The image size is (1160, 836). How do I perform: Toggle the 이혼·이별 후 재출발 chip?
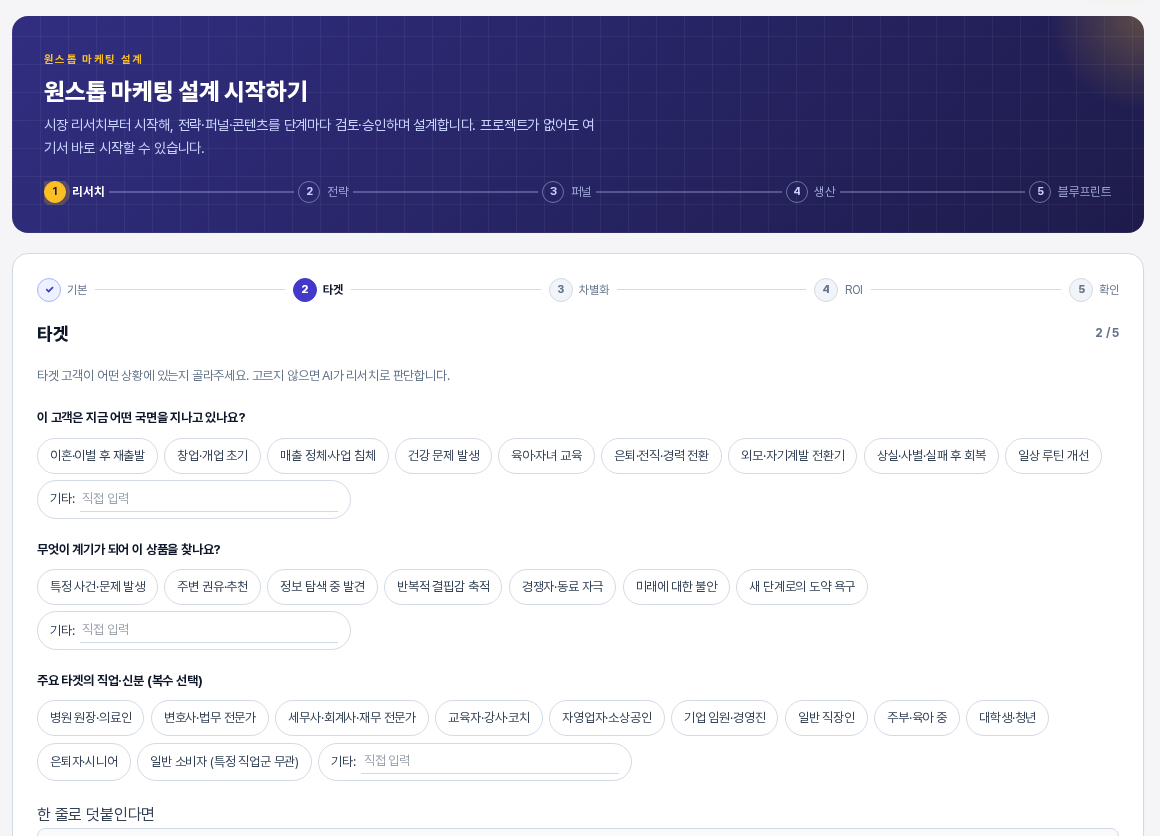tap(98, 456)
